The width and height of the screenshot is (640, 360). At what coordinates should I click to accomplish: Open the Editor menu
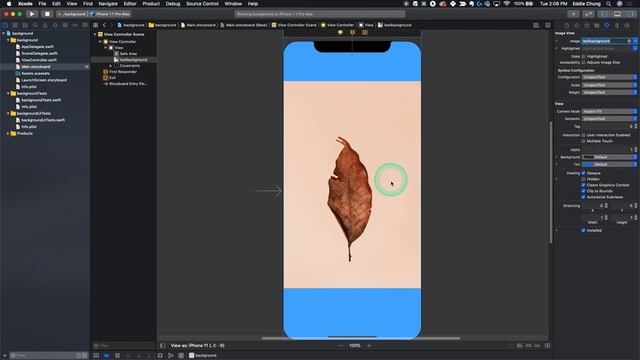(x=130, y=4)
